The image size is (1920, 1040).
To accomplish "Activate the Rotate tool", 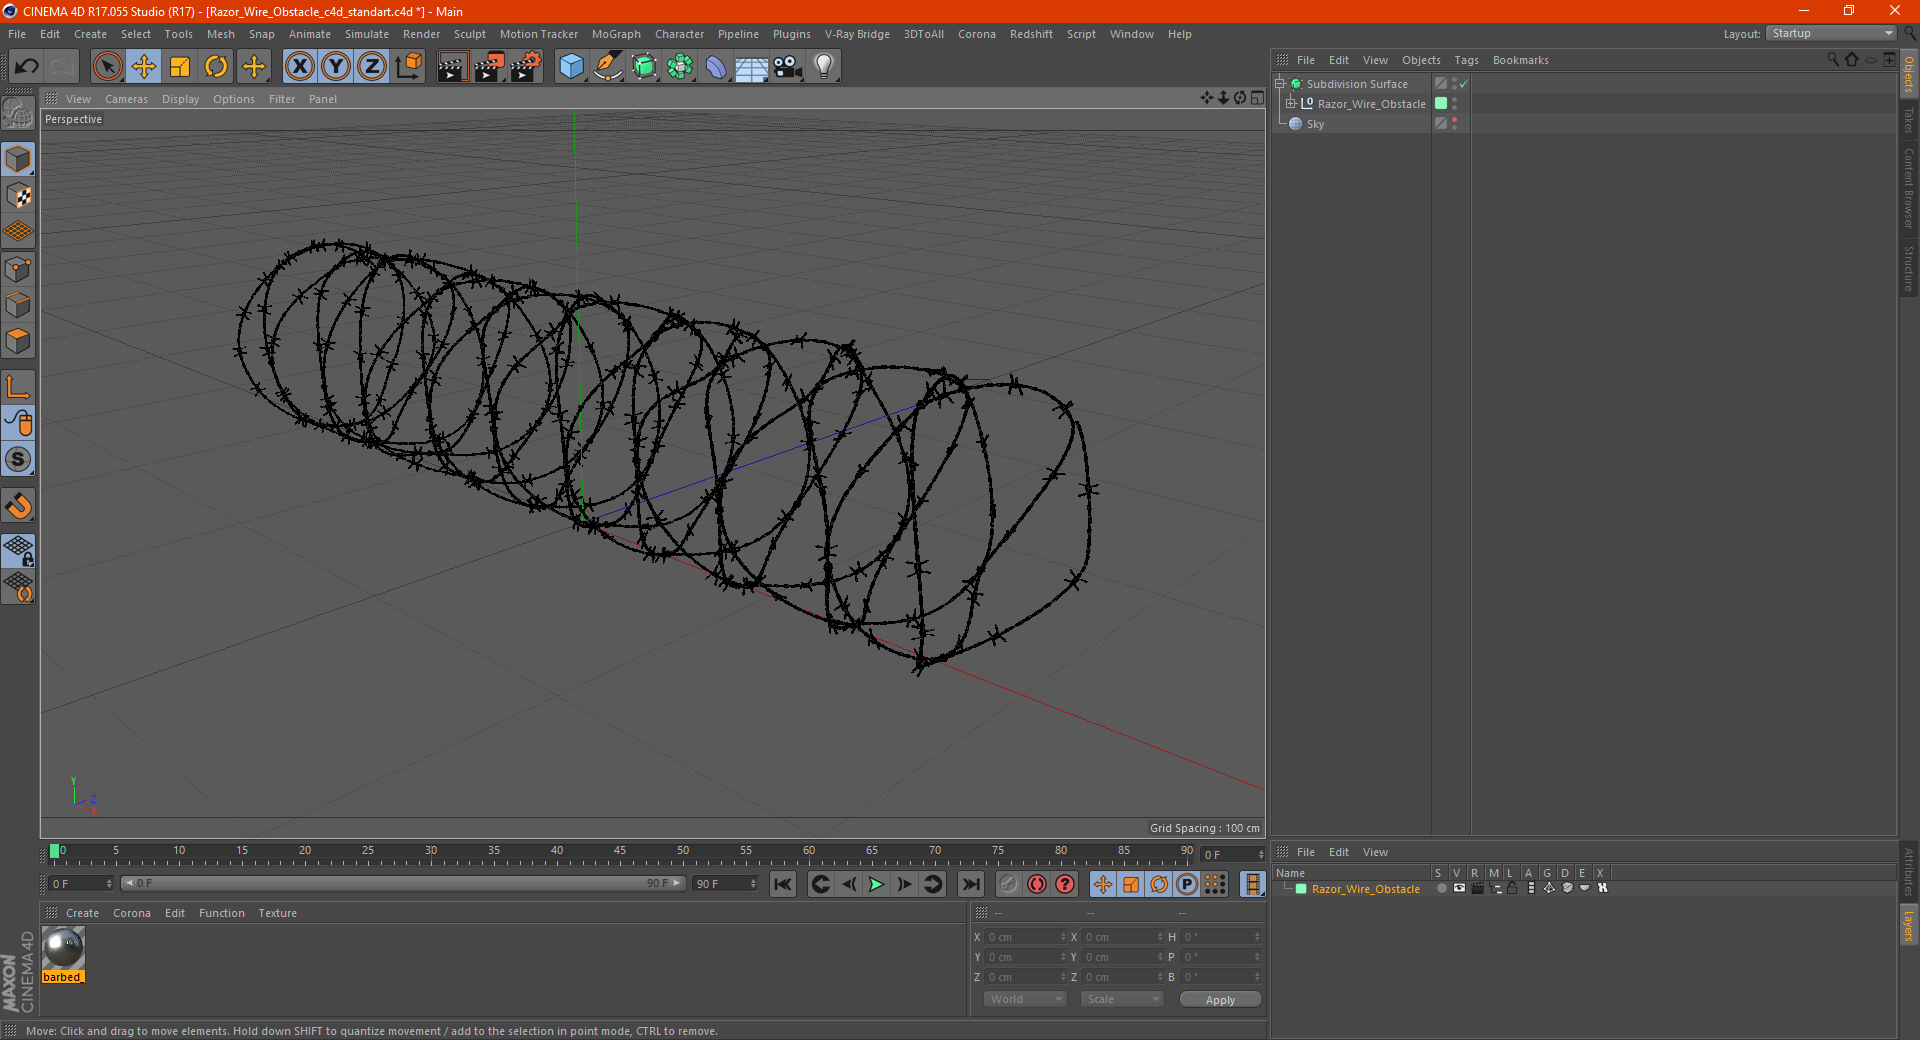I will pyautogui.click(x=216, y=67).
